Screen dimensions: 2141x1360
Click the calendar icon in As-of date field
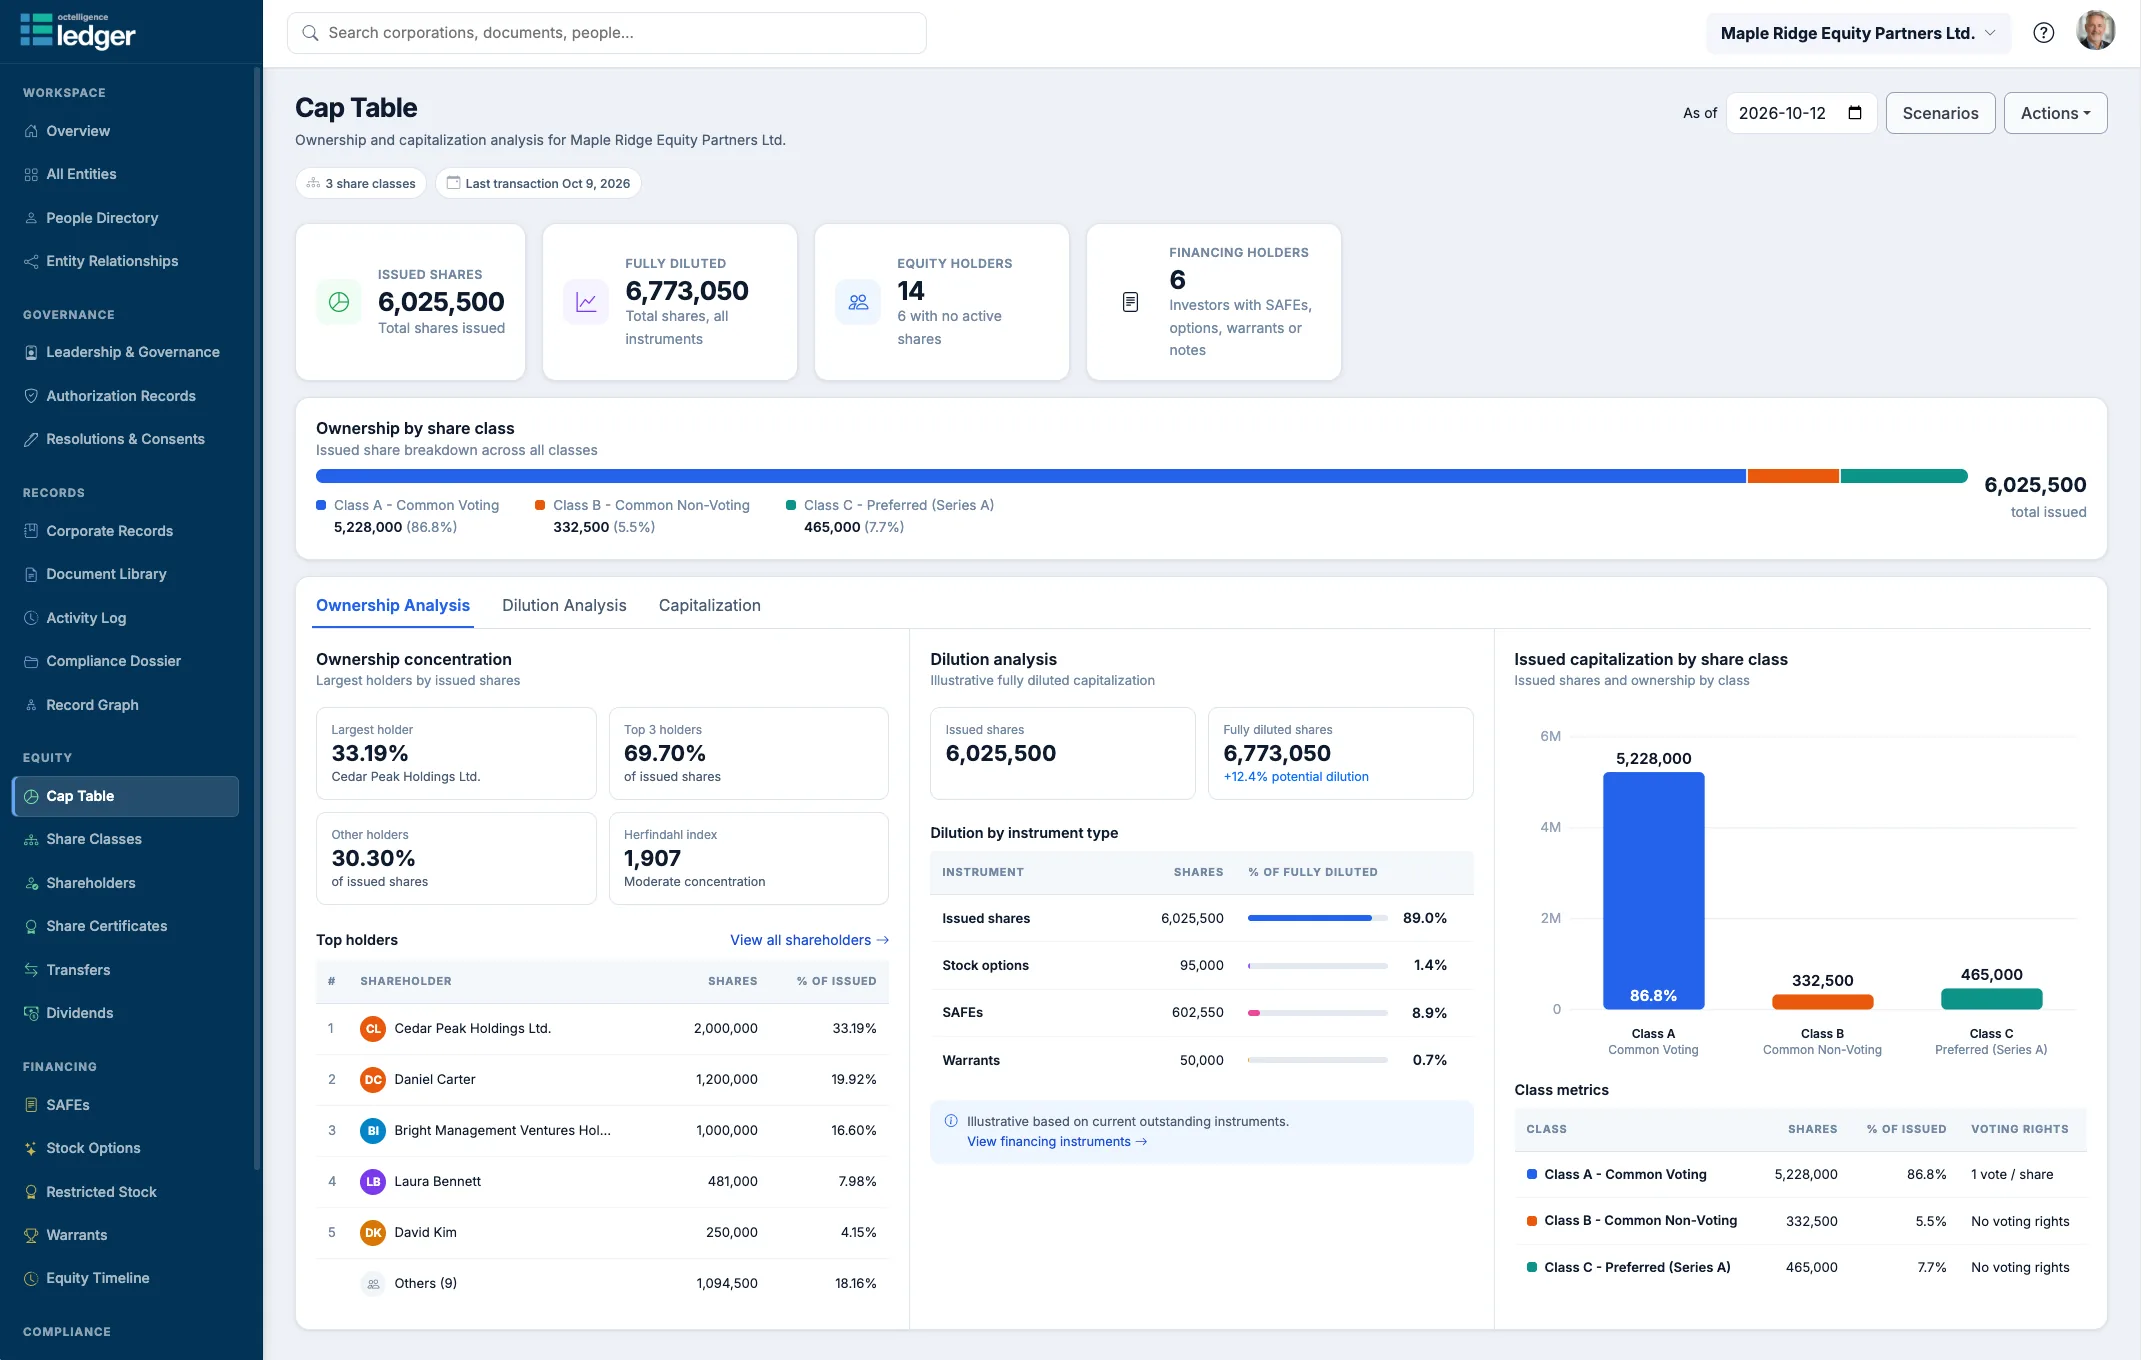tap(1855, 113)
